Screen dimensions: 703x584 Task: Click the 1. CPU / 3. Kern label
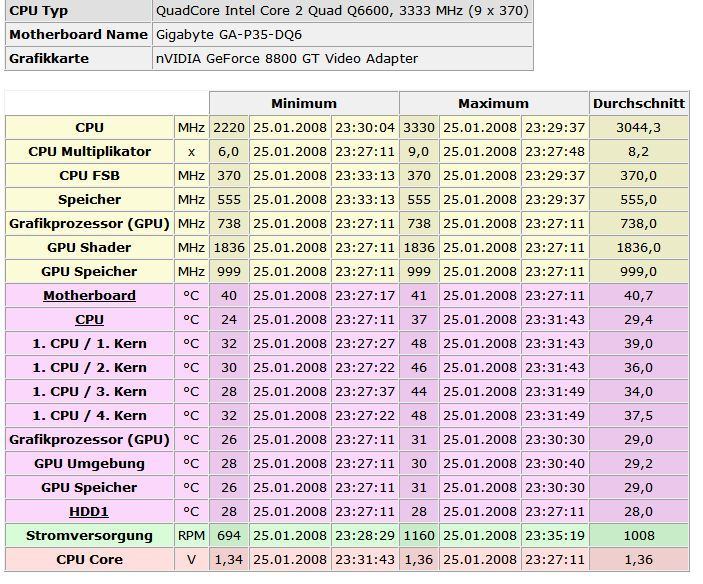coord(89,391)
